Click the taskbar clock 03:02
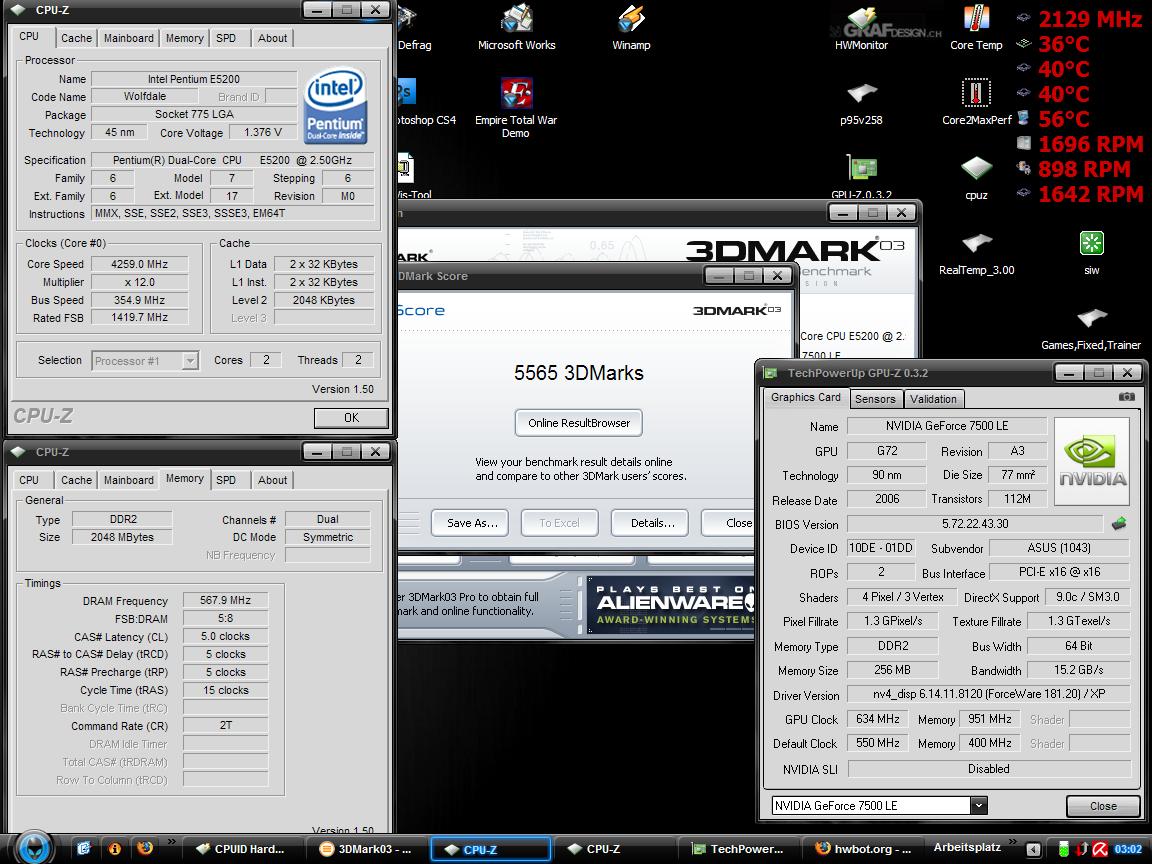The width and height of the screenshot is (1152, 864). pos(1128,849)
